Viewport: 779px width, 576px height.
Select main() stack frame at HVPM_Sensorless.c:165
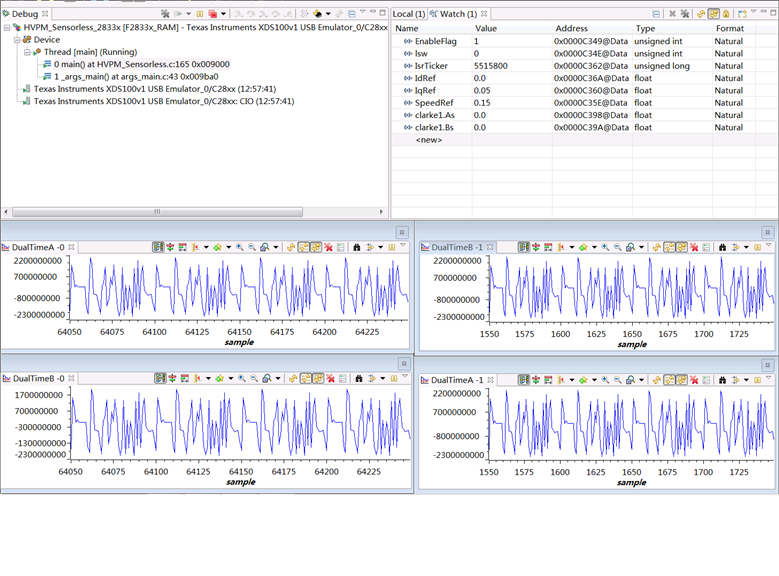click(142, 64)
